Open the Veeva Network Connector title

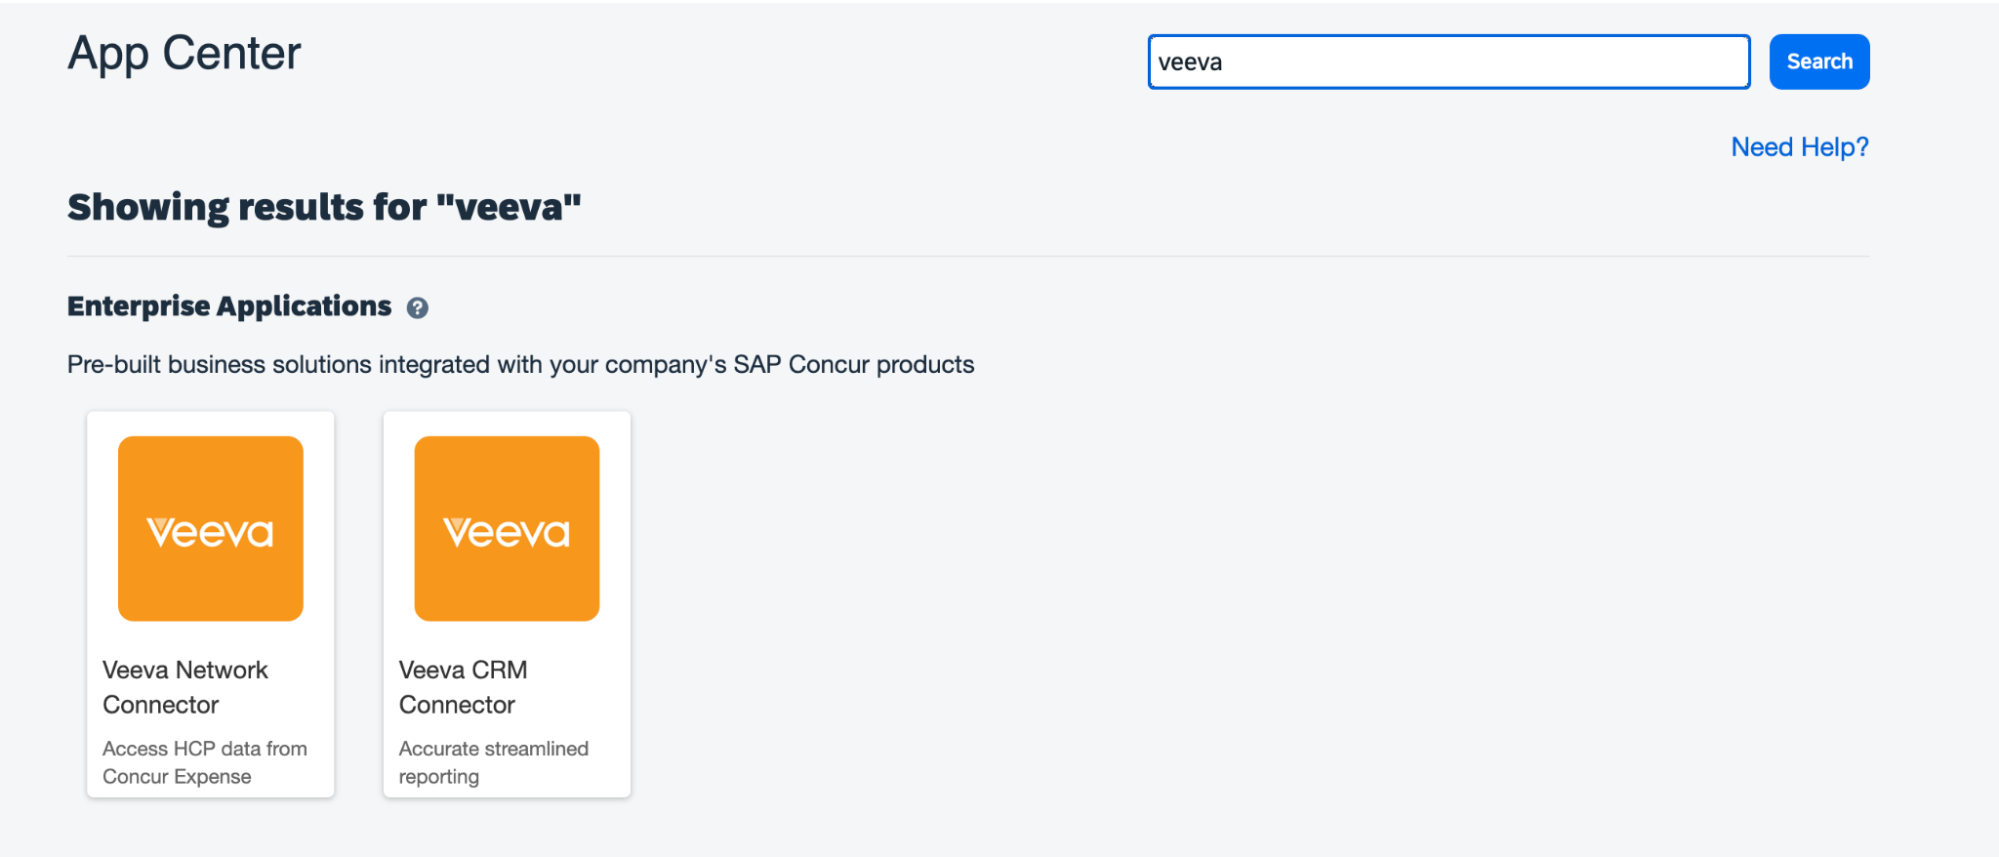click(185, 670)
